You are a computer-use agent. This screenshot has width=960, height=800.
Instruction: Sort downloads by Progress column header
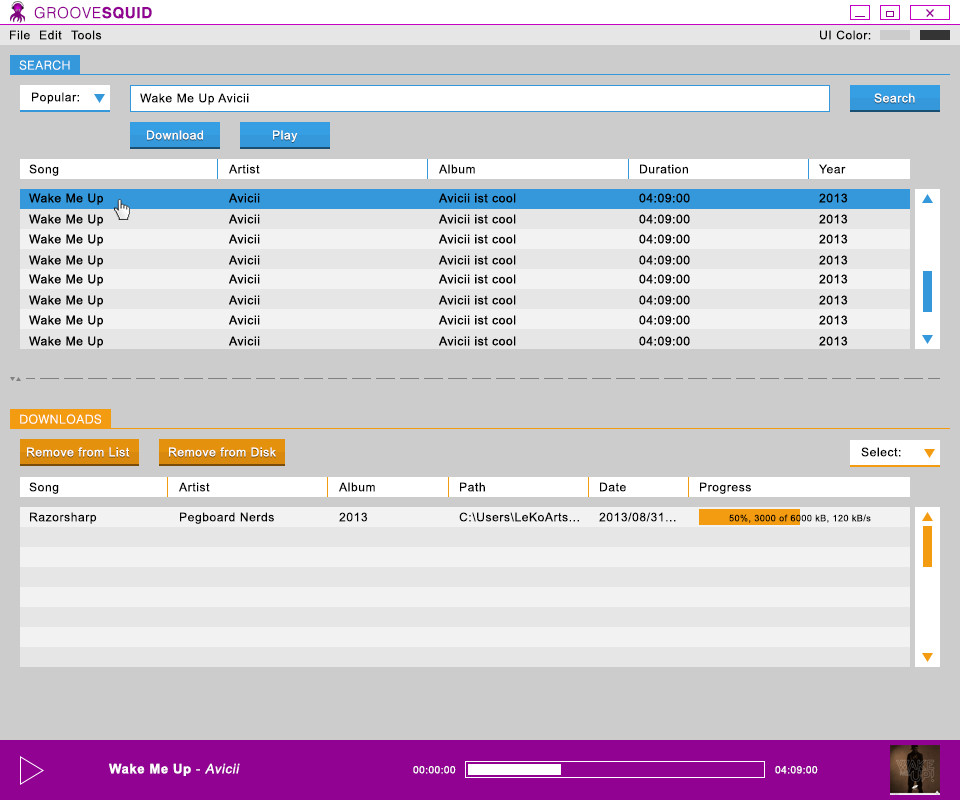[800, 487]
